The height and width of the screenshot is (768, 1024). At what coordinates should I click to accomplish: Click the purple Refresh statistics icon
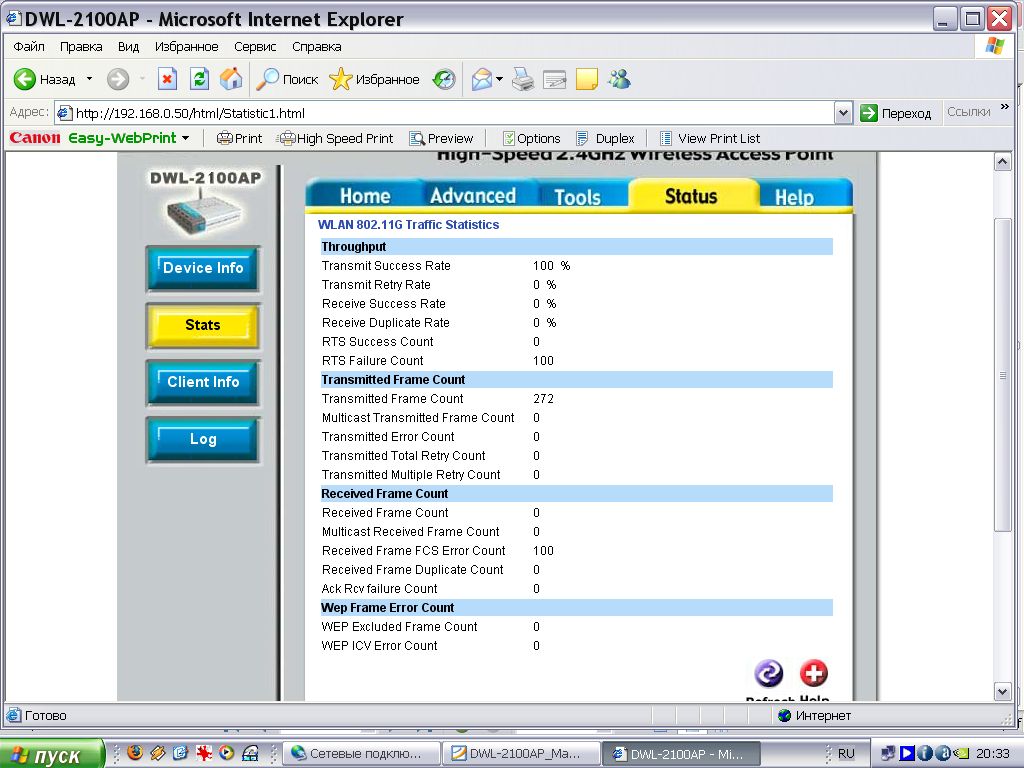click(x=768, y=673)
